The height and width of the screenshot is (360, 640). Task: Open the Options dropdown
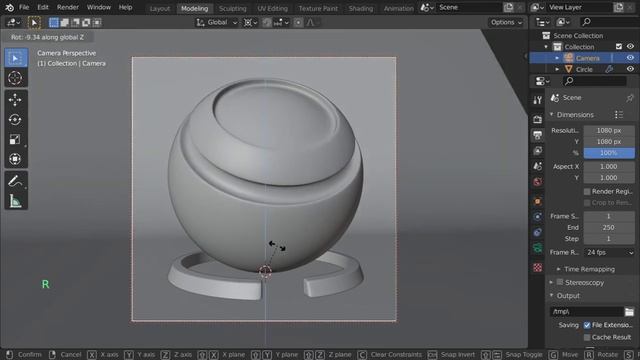[x=506, y=22]
